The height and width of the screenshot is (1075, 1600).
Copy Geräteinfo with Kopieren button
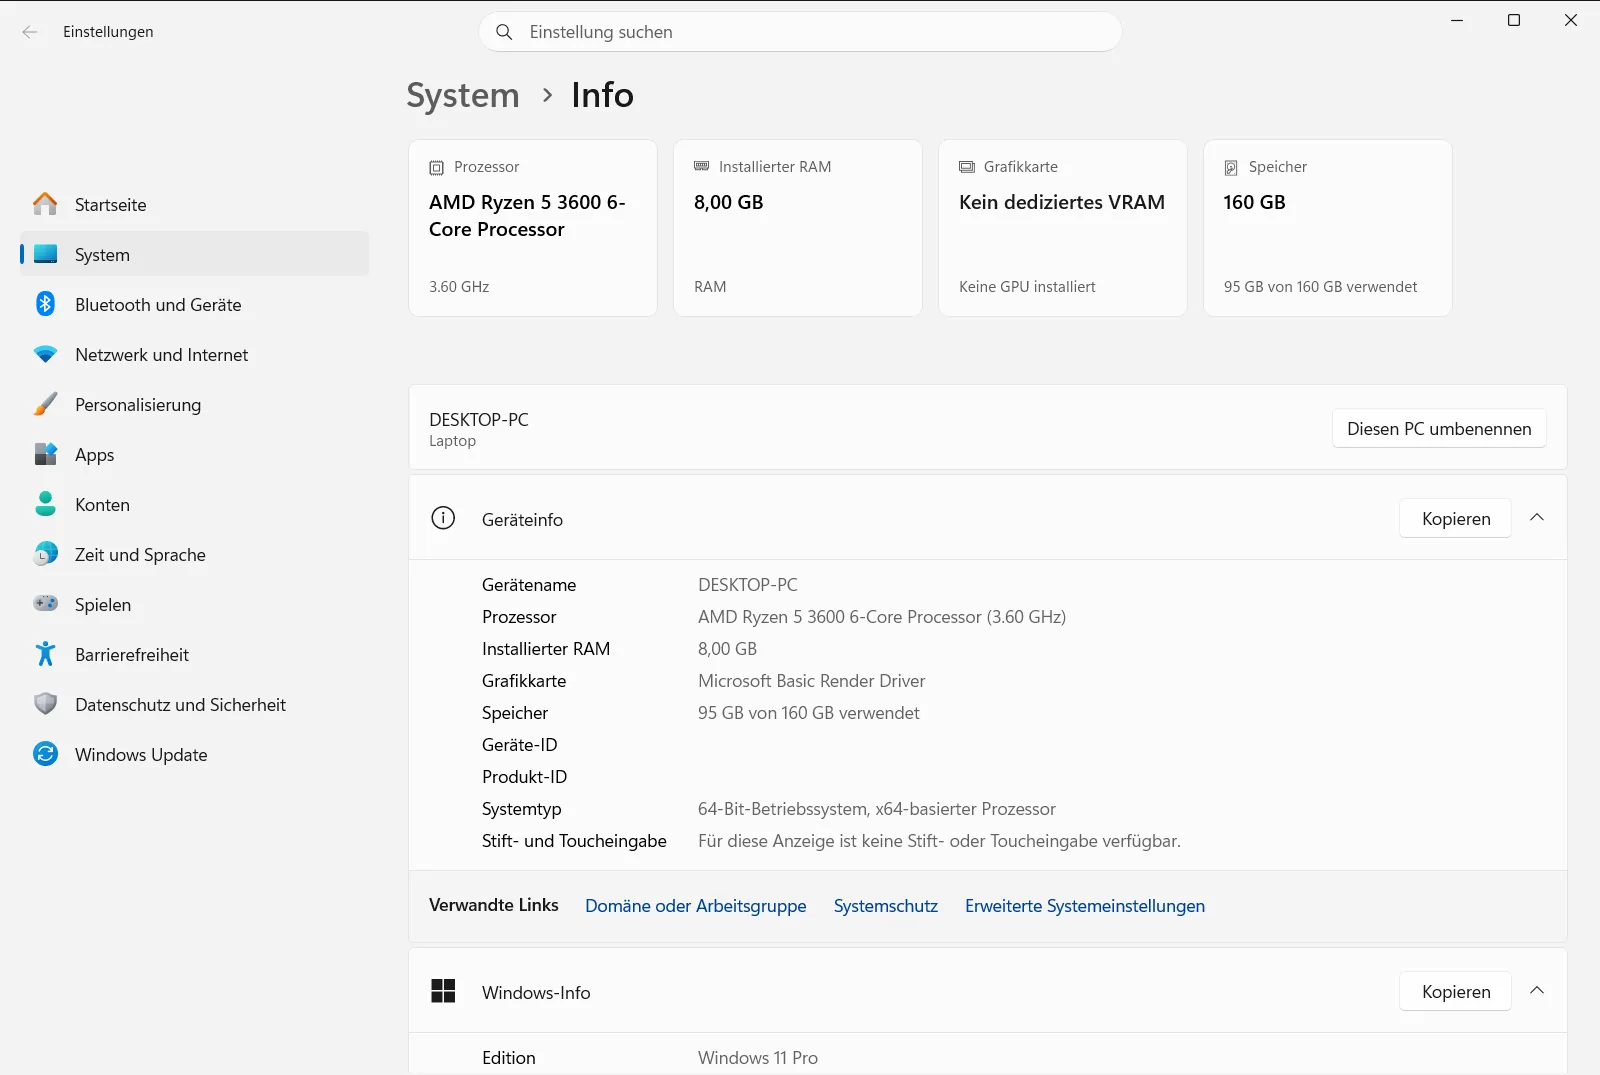pyautogui.click(x=1455, y=518)
